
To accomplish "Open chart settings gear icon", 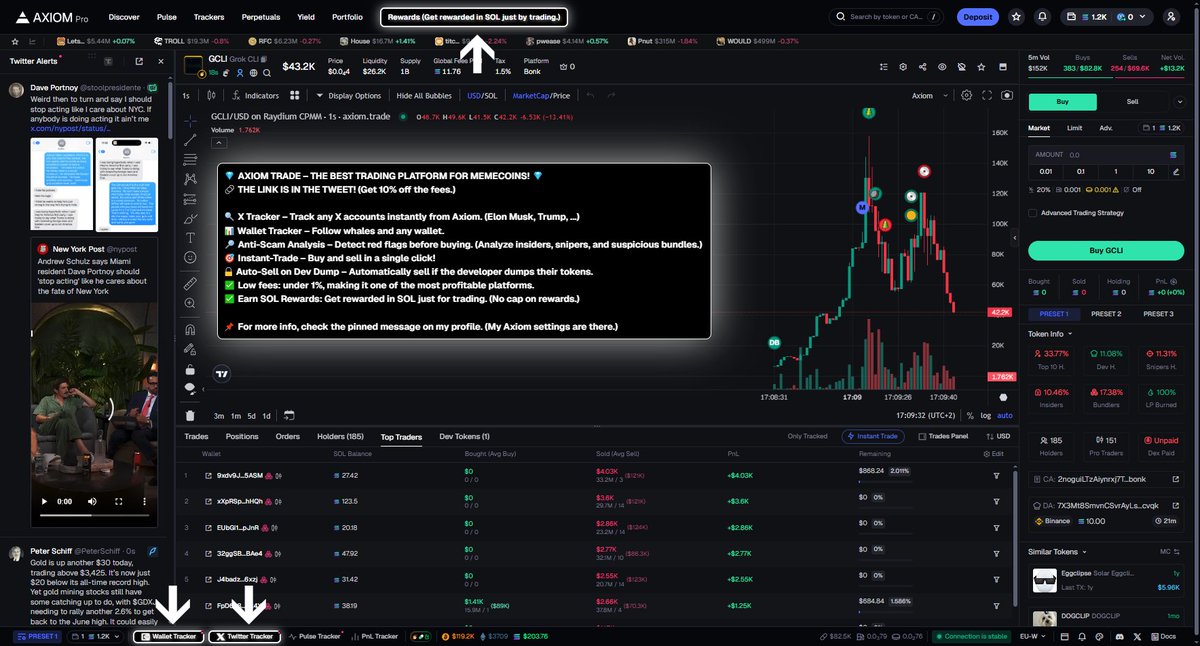I will click(966, 95).
